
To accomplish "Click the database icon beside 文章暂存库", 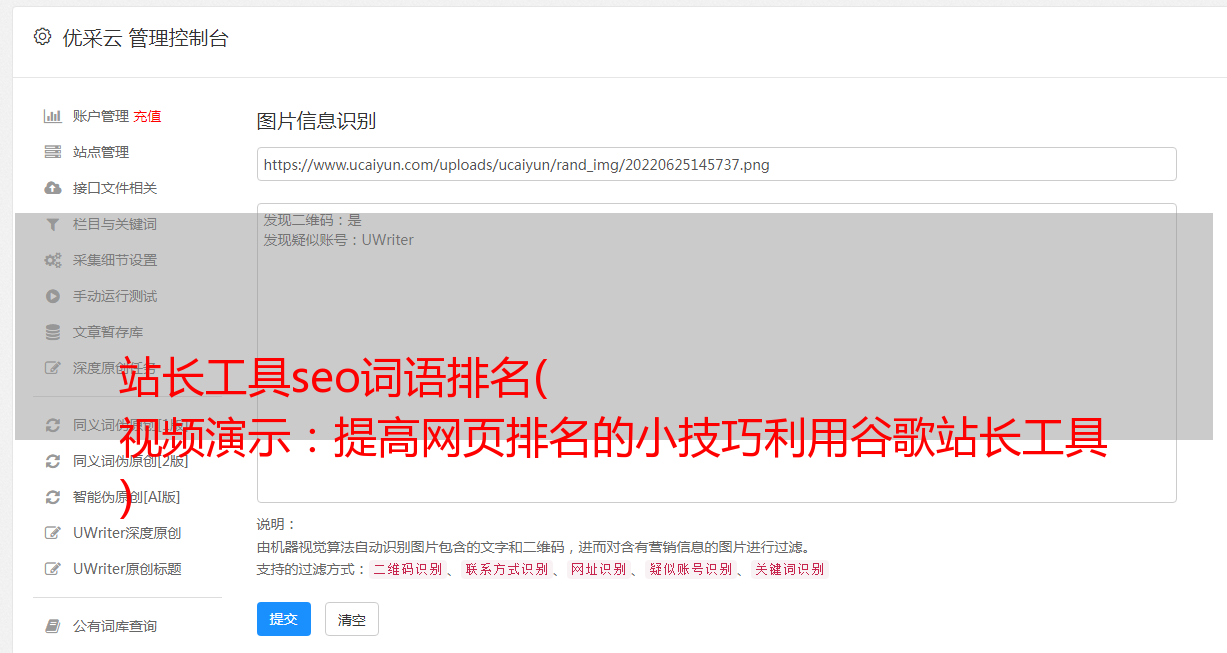I will tap(53, 332).
